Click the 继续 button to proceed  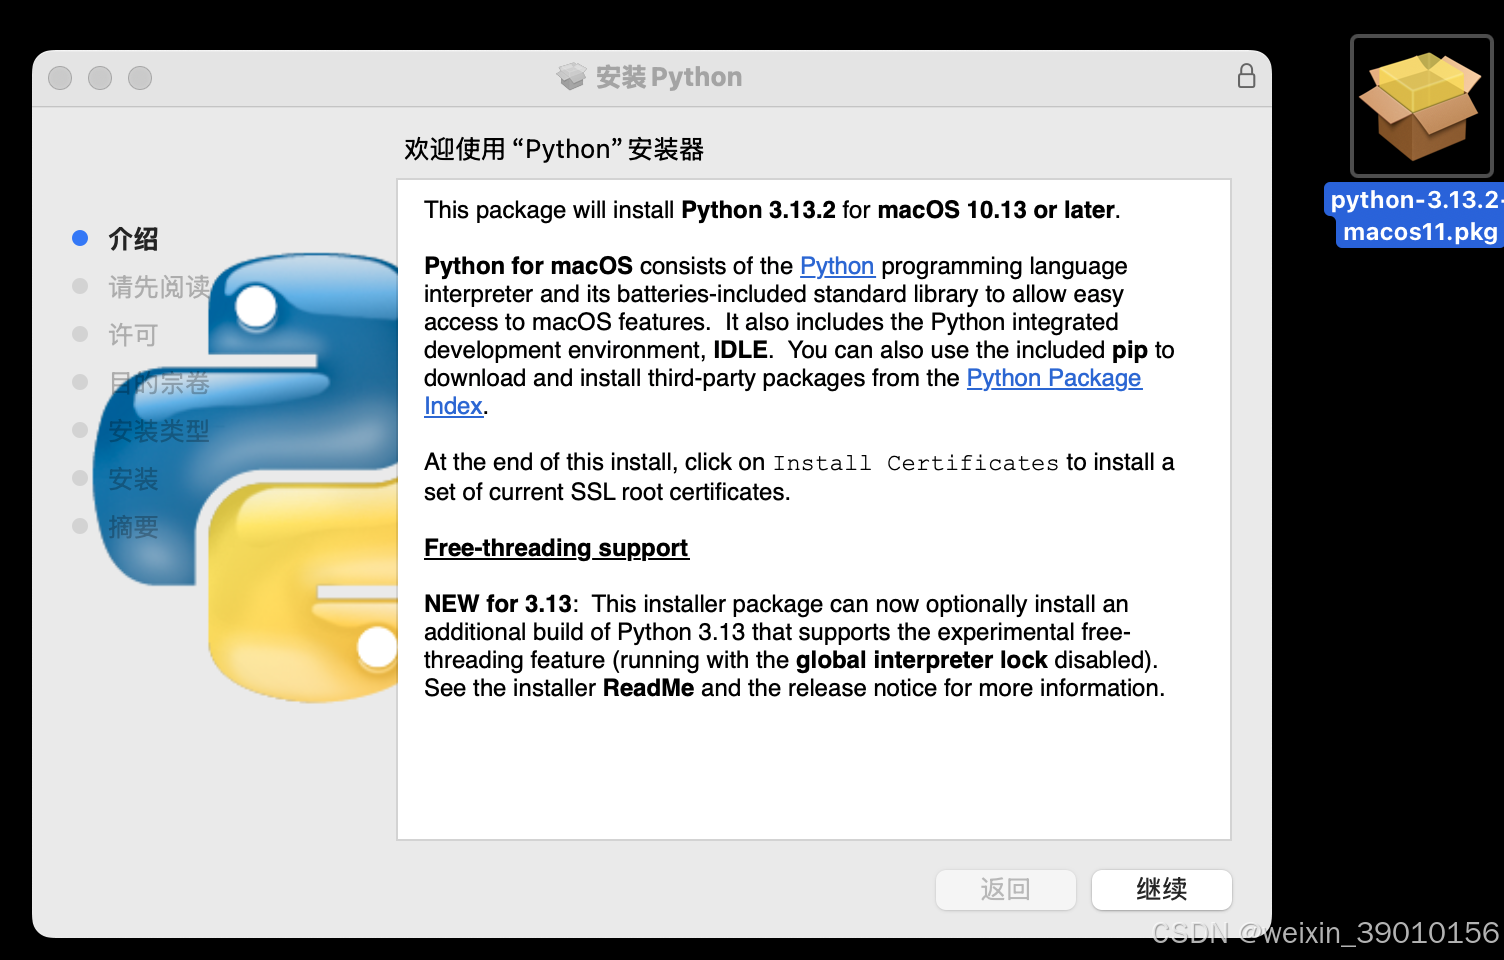click(1162, 890)
